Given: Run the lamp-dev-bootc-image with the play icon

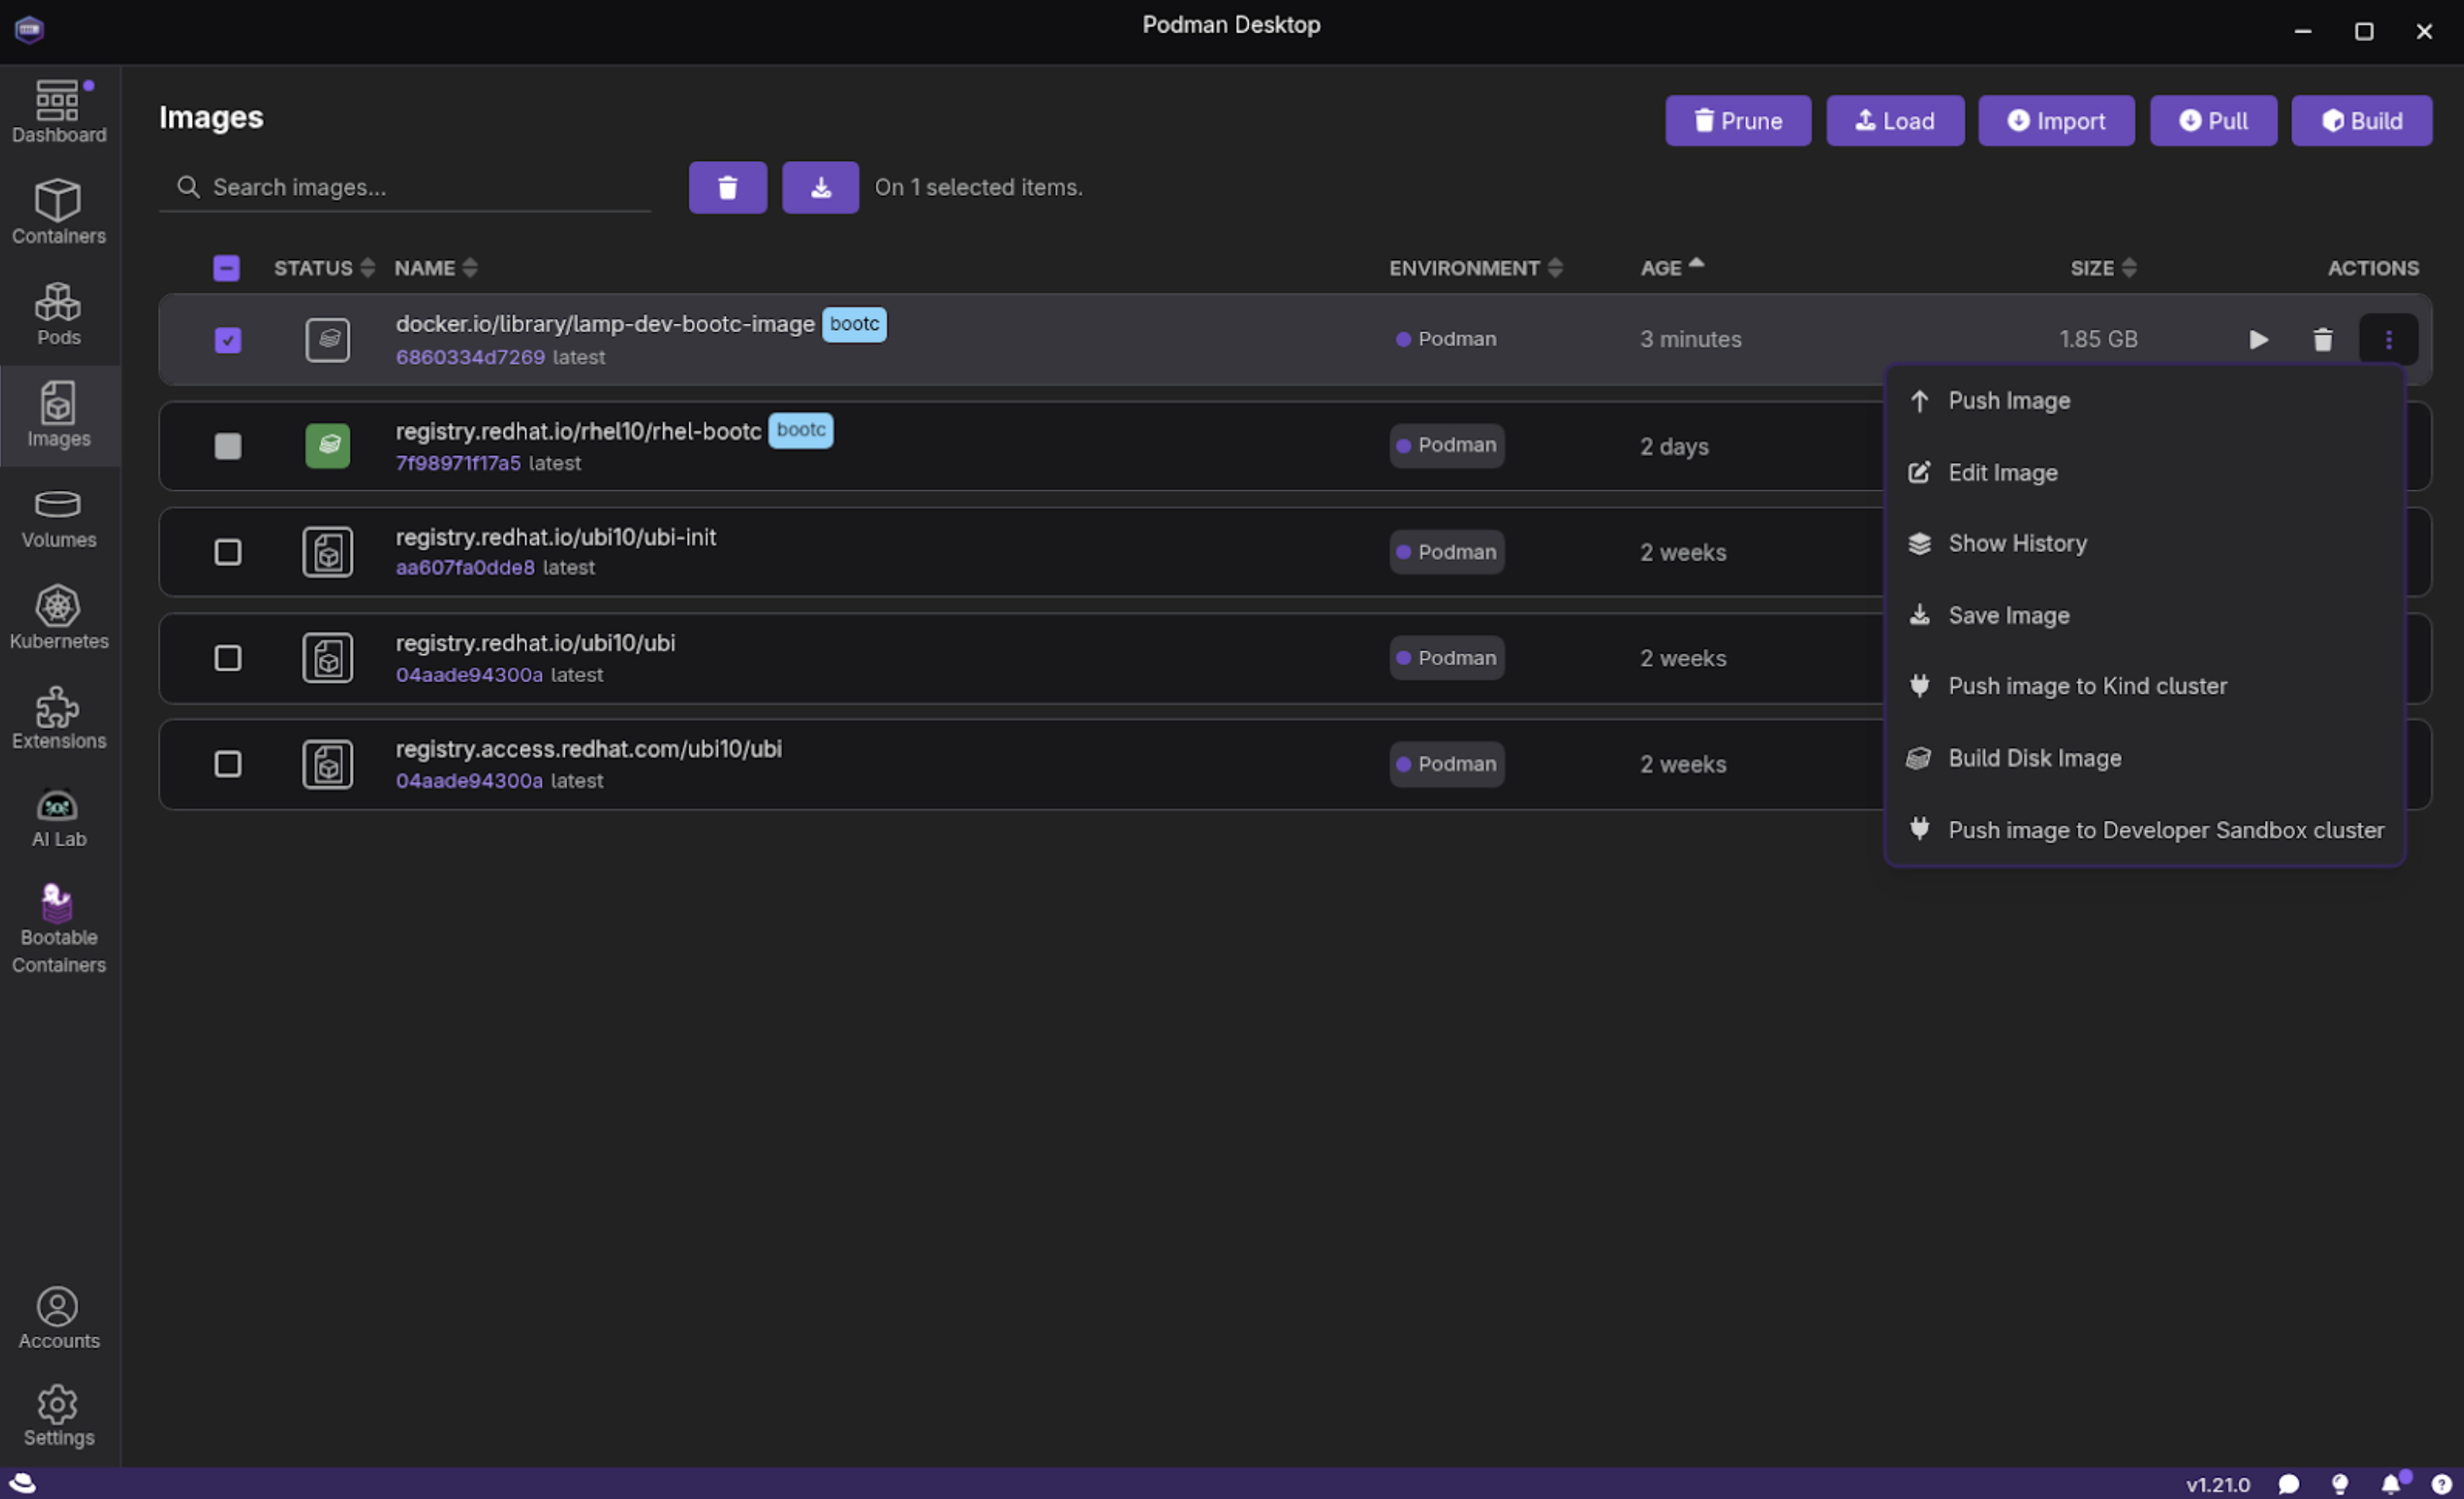Looking at the screenshot, I should click(2258, 340).
